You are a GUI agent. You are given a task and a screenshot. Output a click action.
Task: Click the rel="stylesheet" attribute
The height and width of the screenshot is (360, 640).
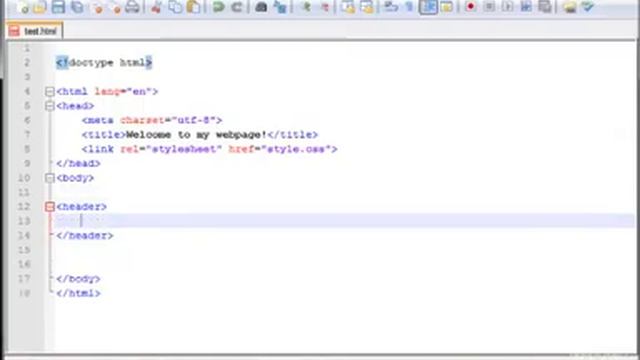pos(171,149)
